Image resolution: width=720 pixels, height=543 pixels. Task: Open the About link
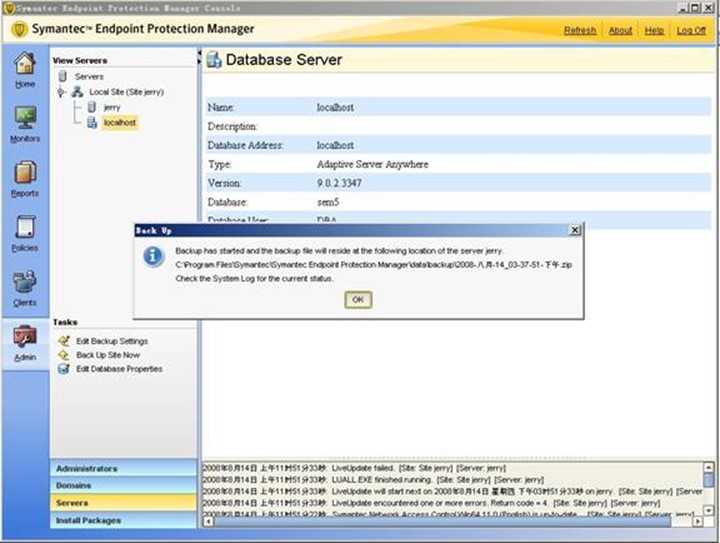pos(620,30)
